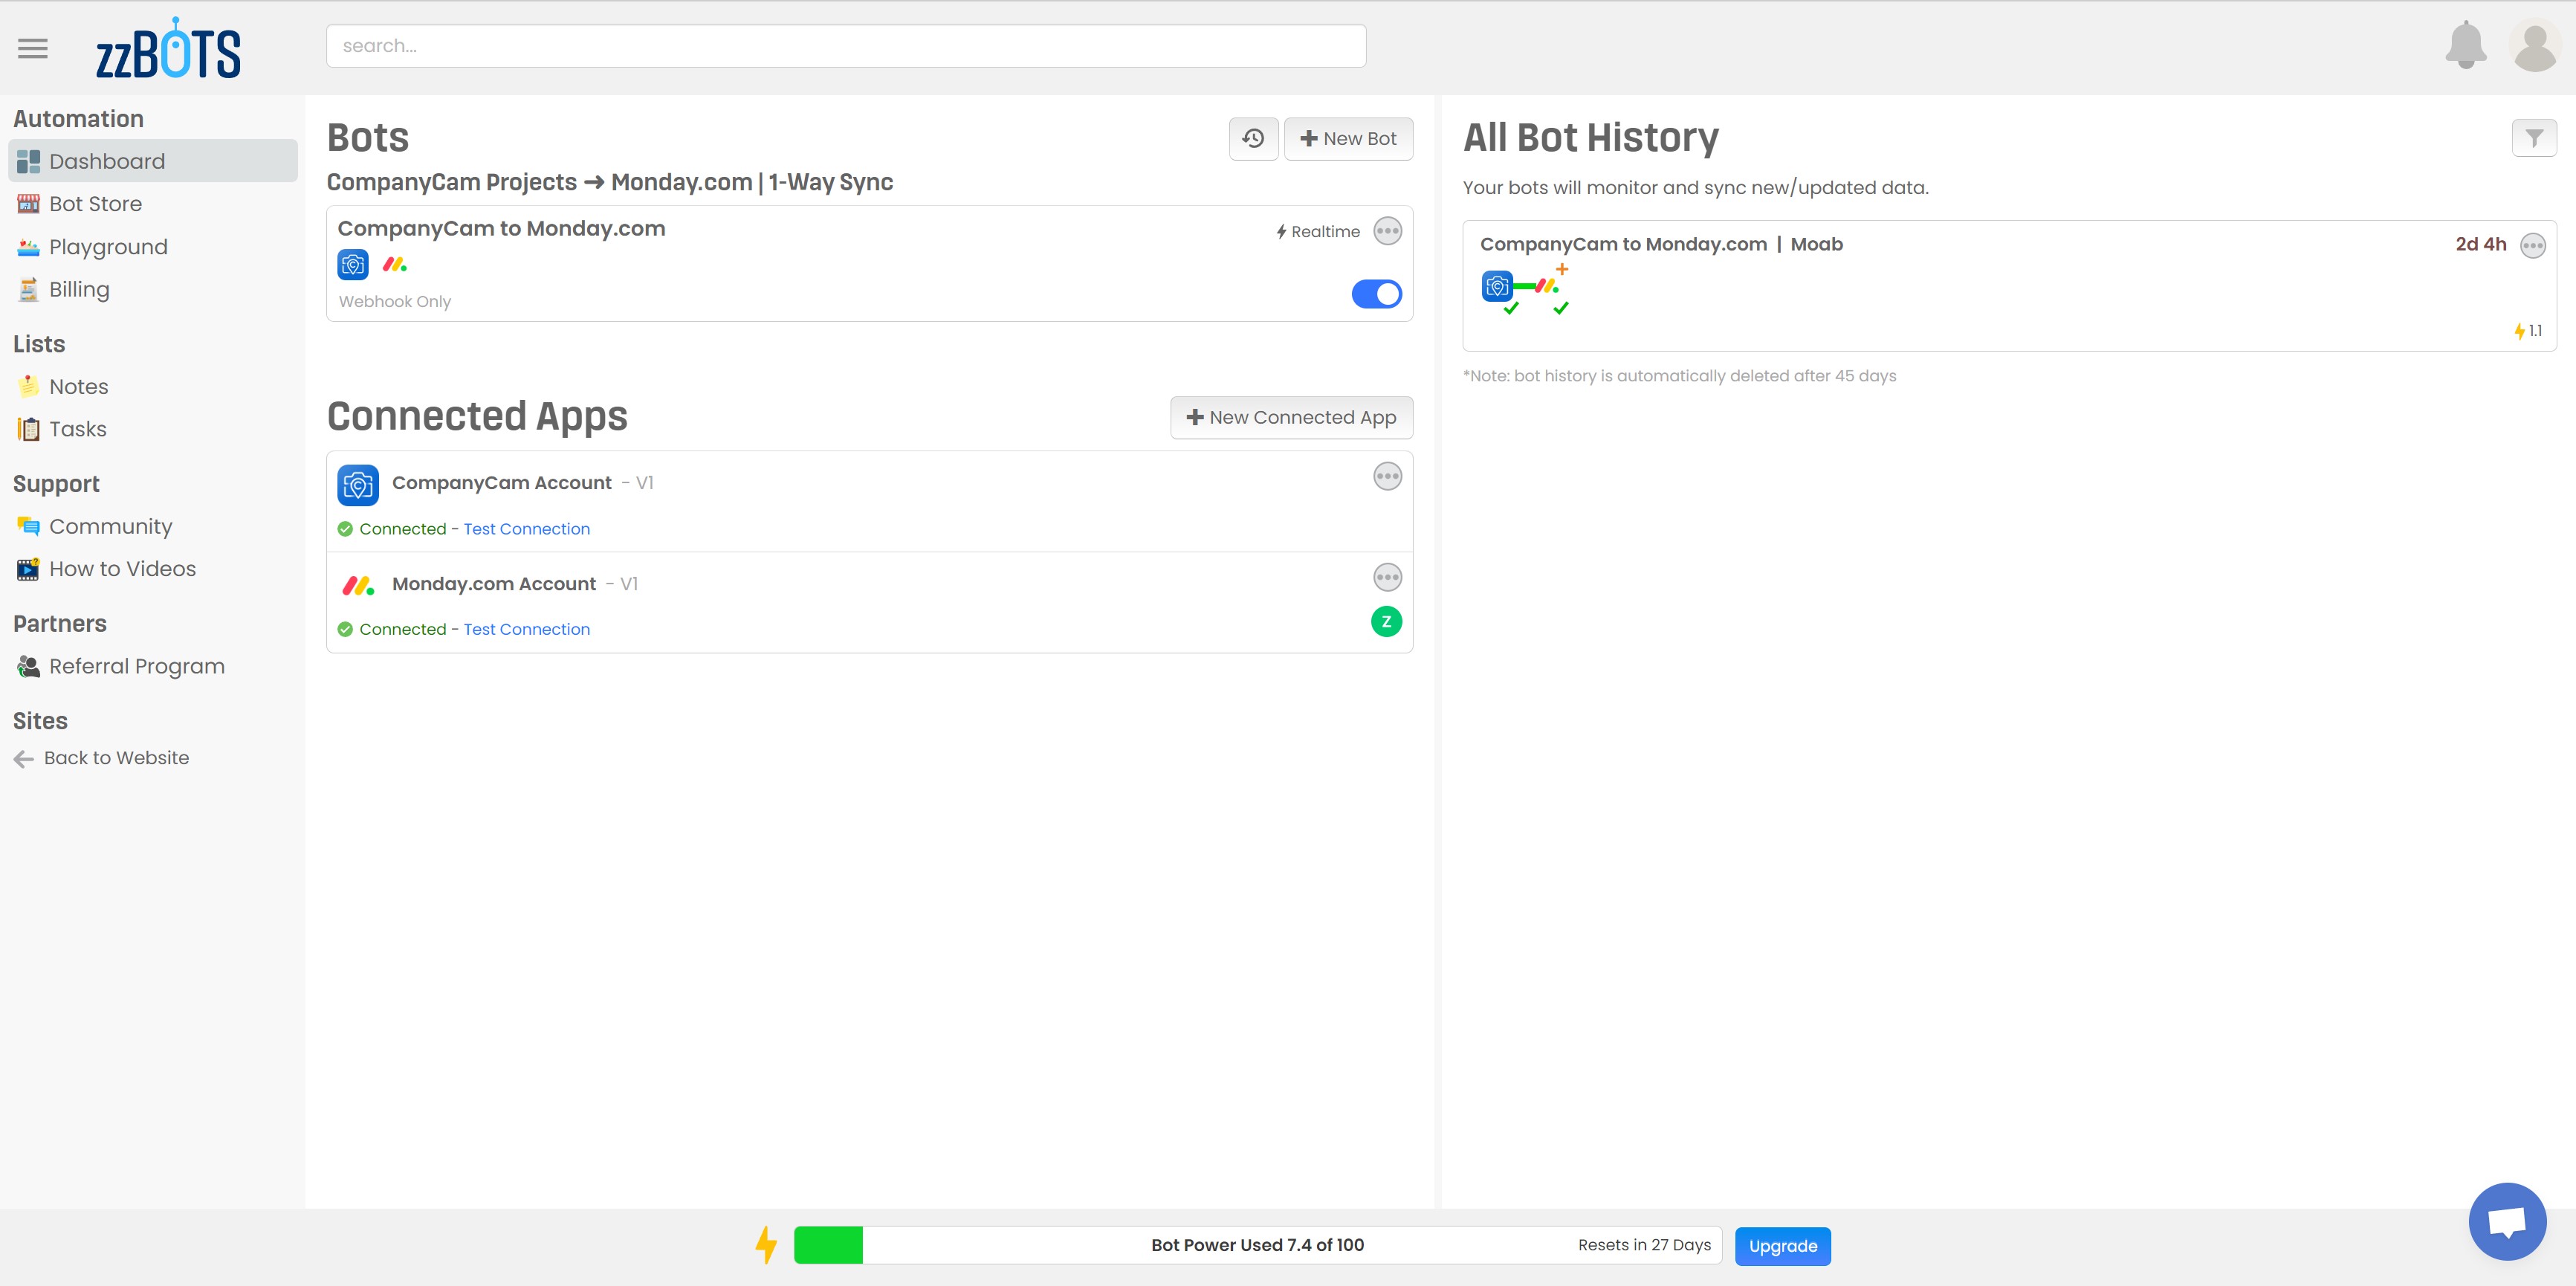2576x1286 pixels.
Task: Click the bot history clock icon
Action: (1253, 139)
